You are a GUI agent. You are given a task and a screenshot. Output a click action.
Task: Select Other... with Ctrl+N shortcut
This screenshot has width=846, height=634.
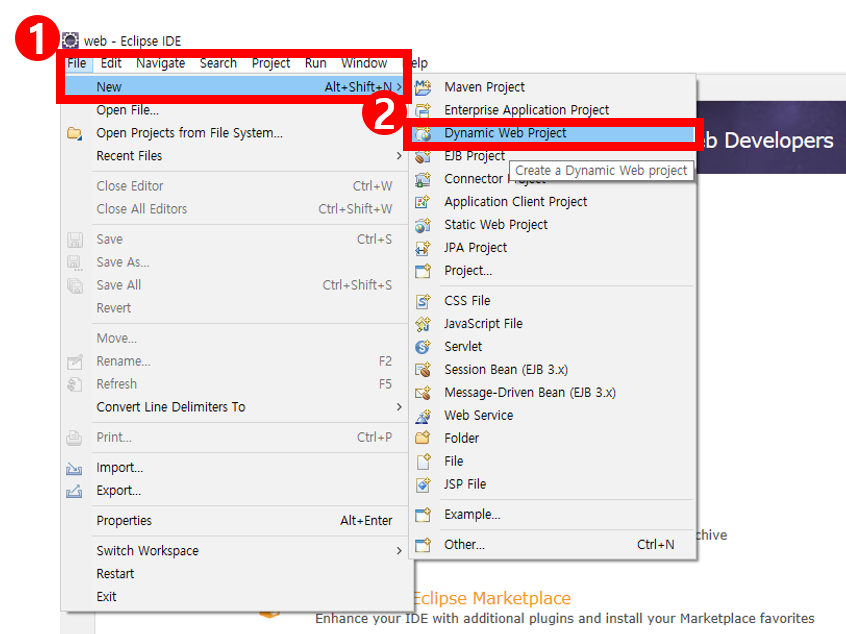(x=552, y=544)
